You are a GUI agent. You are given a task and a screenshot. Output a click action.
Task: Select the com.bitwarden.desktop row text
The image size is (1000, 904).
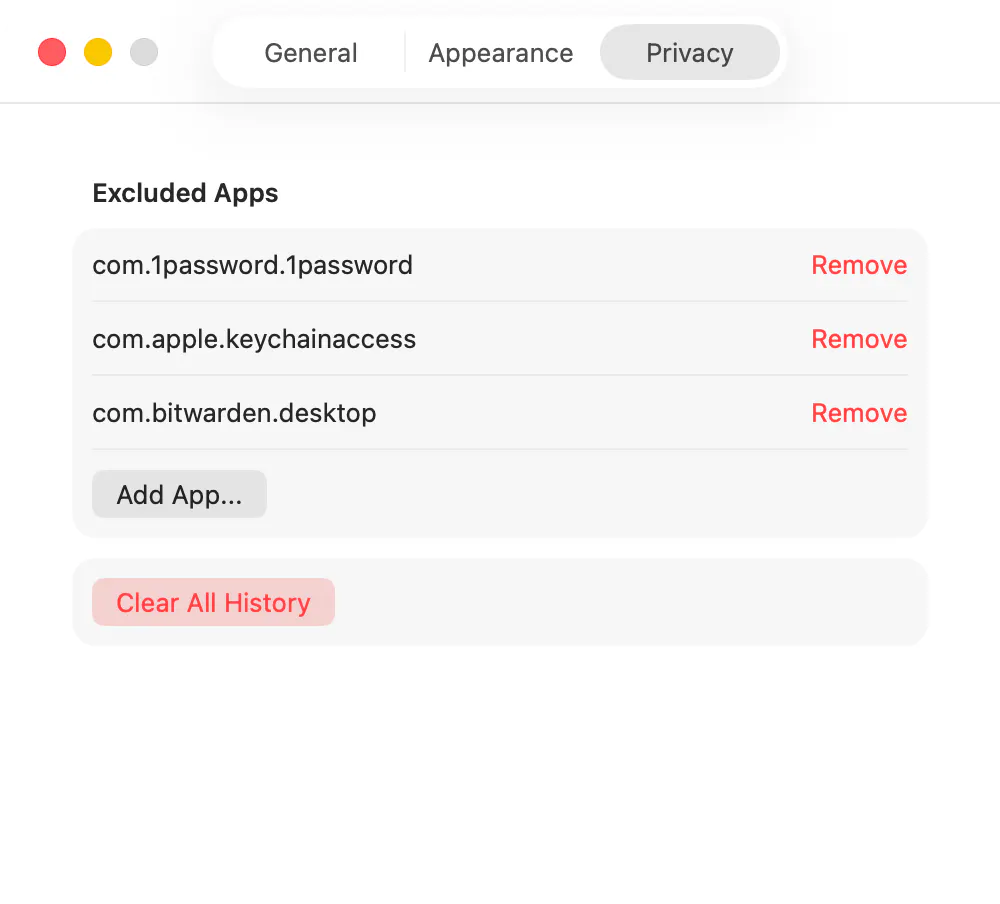coord(234,413)
